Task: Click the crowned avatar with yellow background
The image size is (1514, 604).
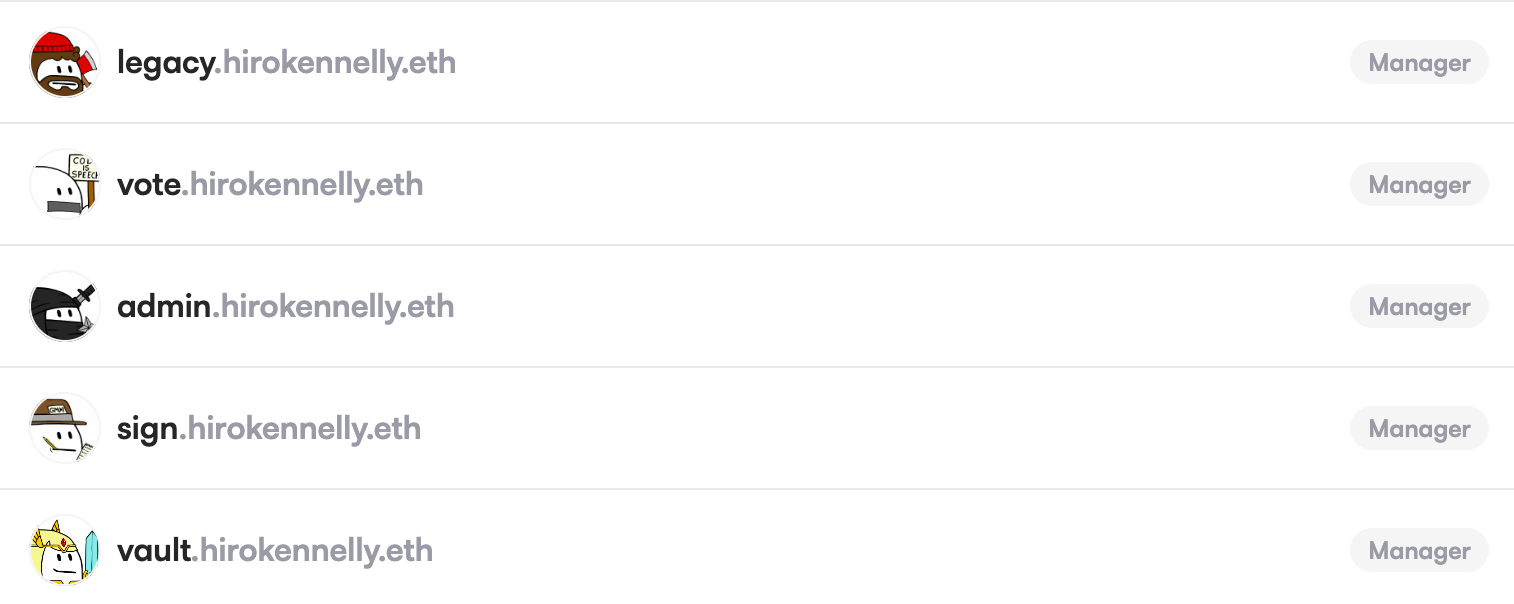Action: [x=65, y=550]
